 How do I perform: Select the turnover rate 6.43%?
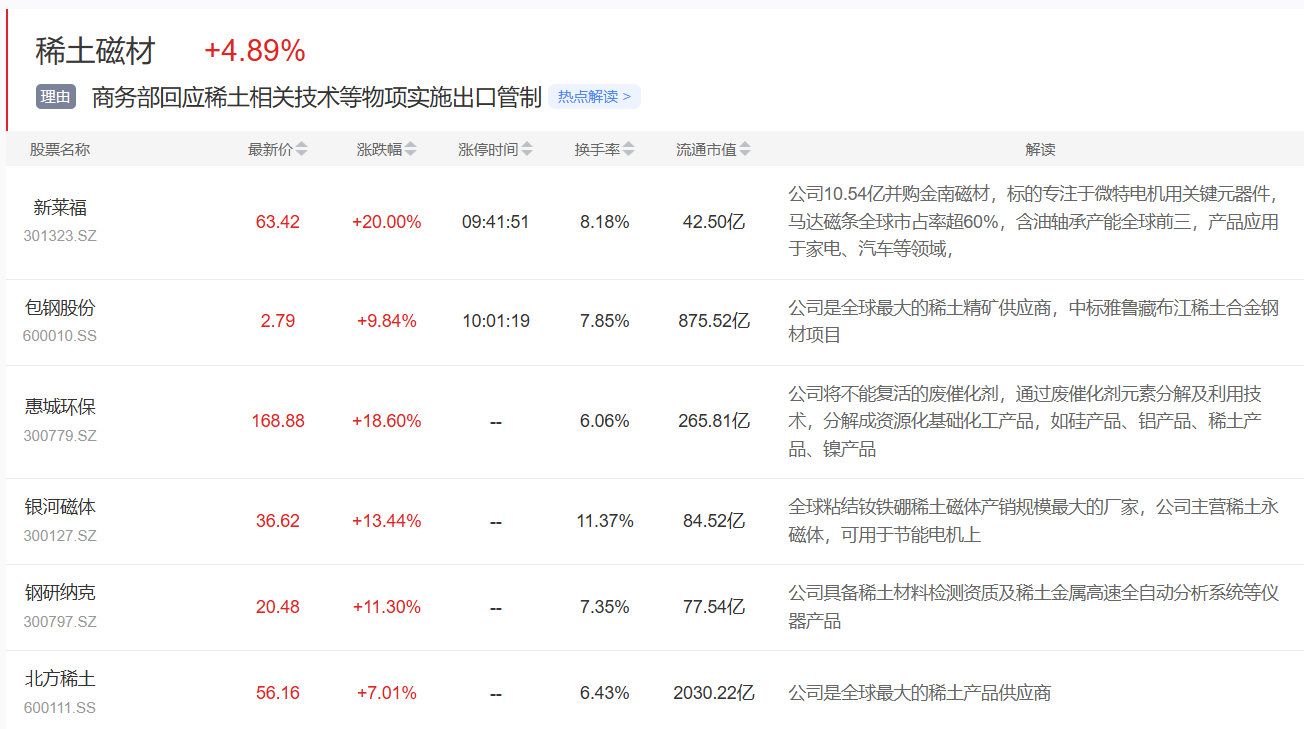(x=605, y=693)
